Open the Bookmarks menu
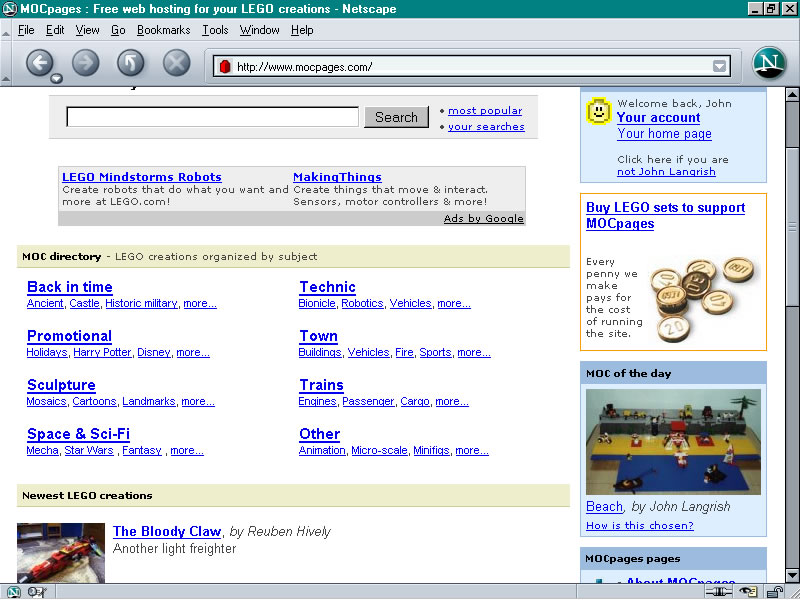Image resolution: width=800 pixels, height=600 pixels. tap(163, 30)
